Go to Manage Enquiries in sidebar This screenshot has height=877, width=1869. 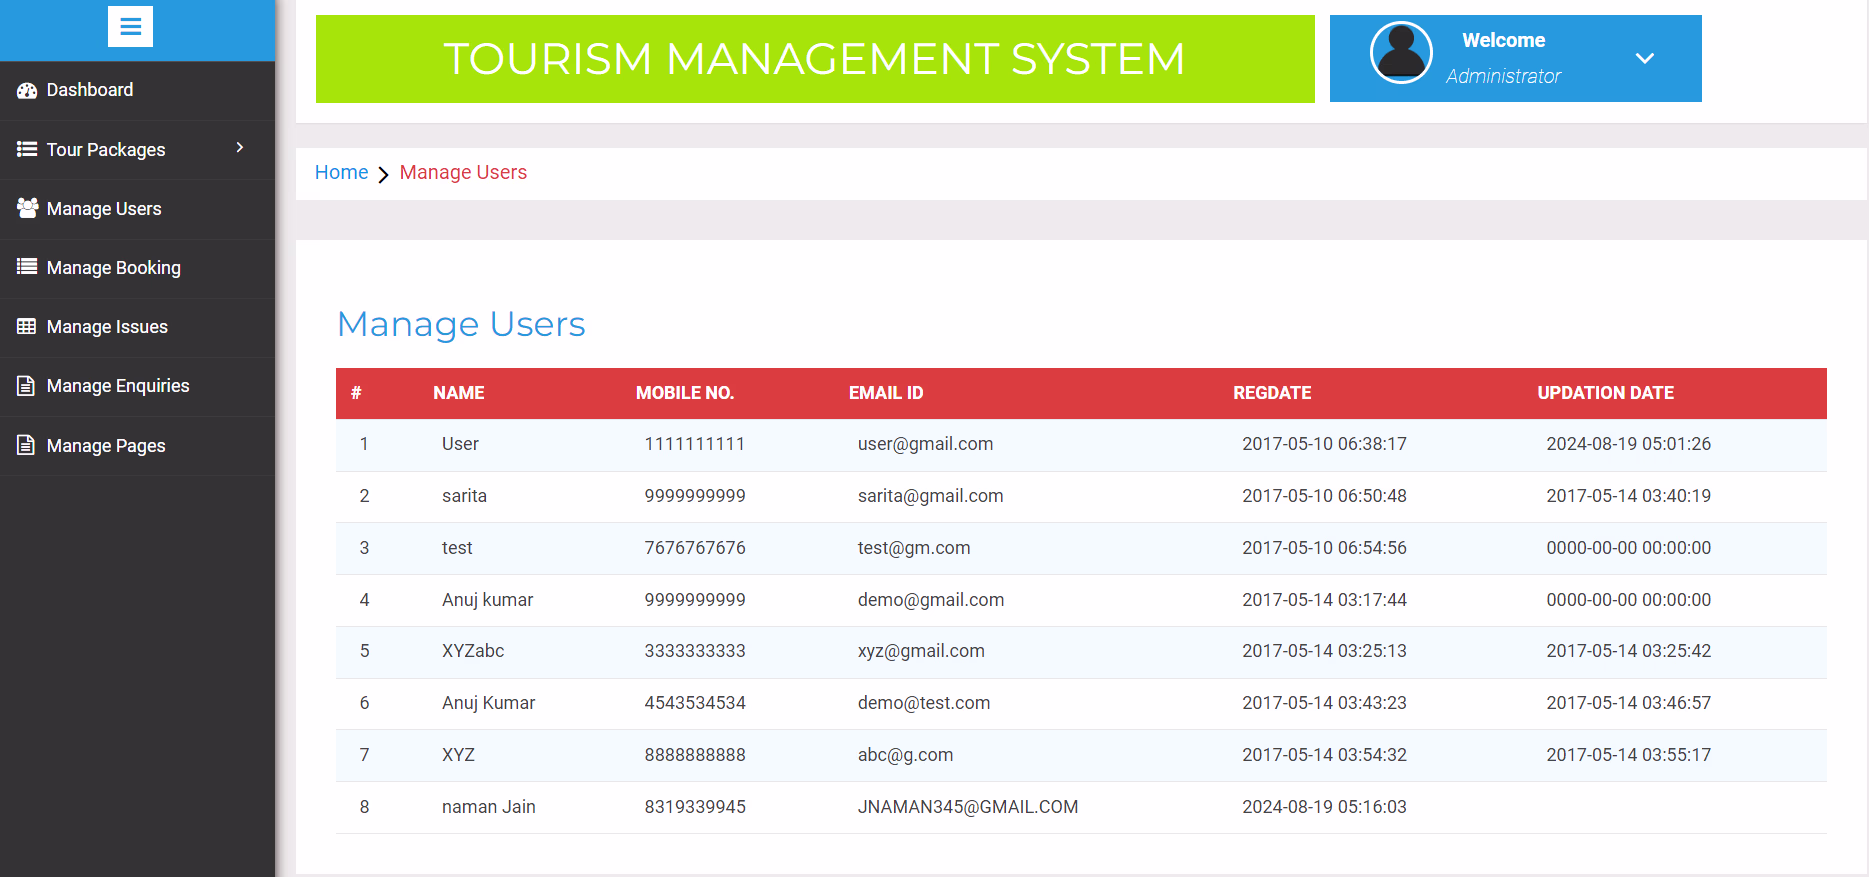pos(137,386)
